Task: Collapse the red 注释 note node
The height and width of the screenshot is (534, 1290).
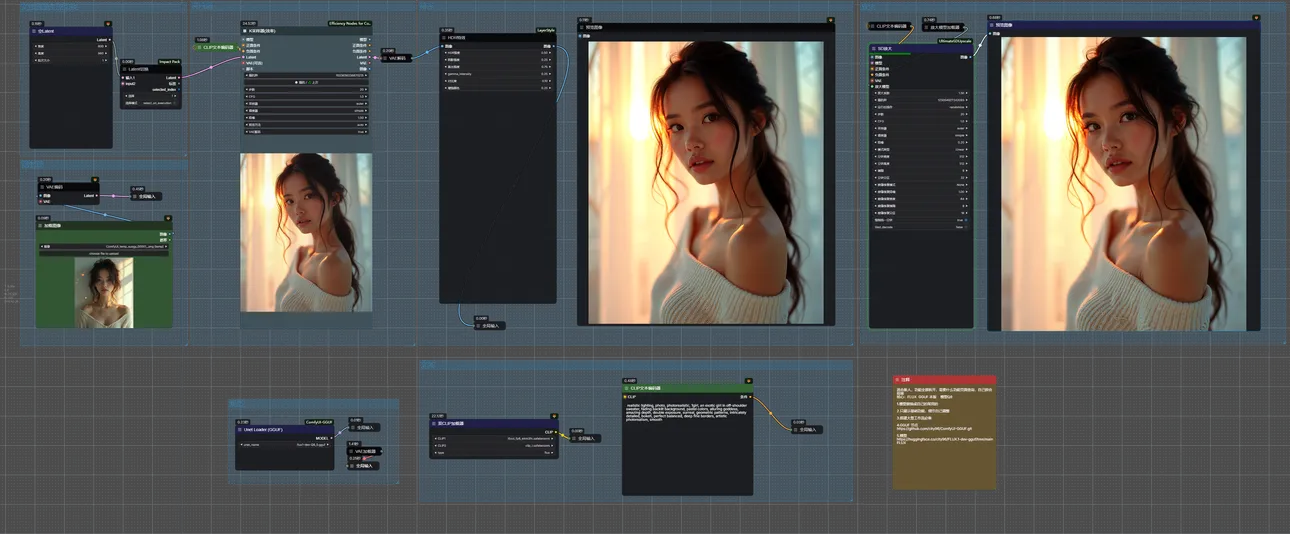Action: [897, 380]
